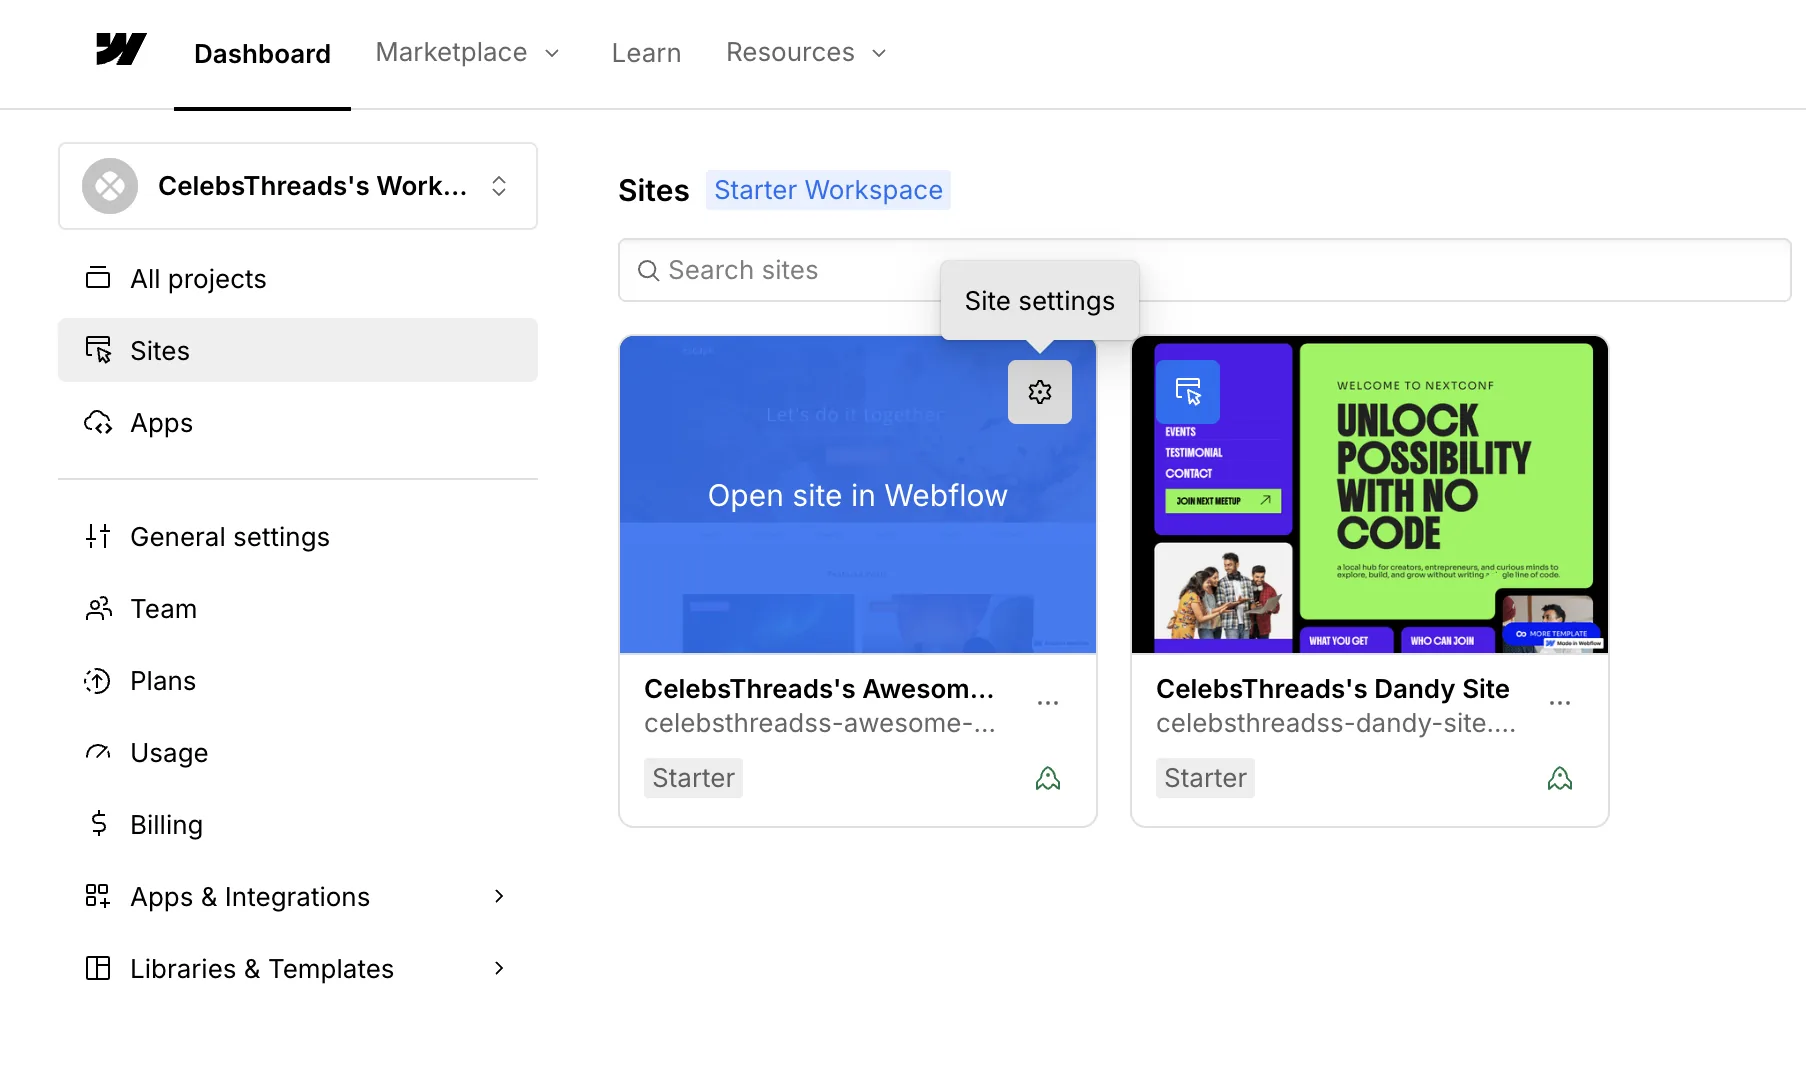Select All projects in the sidebar
This screenshot has width=1806, height=1090.
pyautogui.click(x=298, y=278)
